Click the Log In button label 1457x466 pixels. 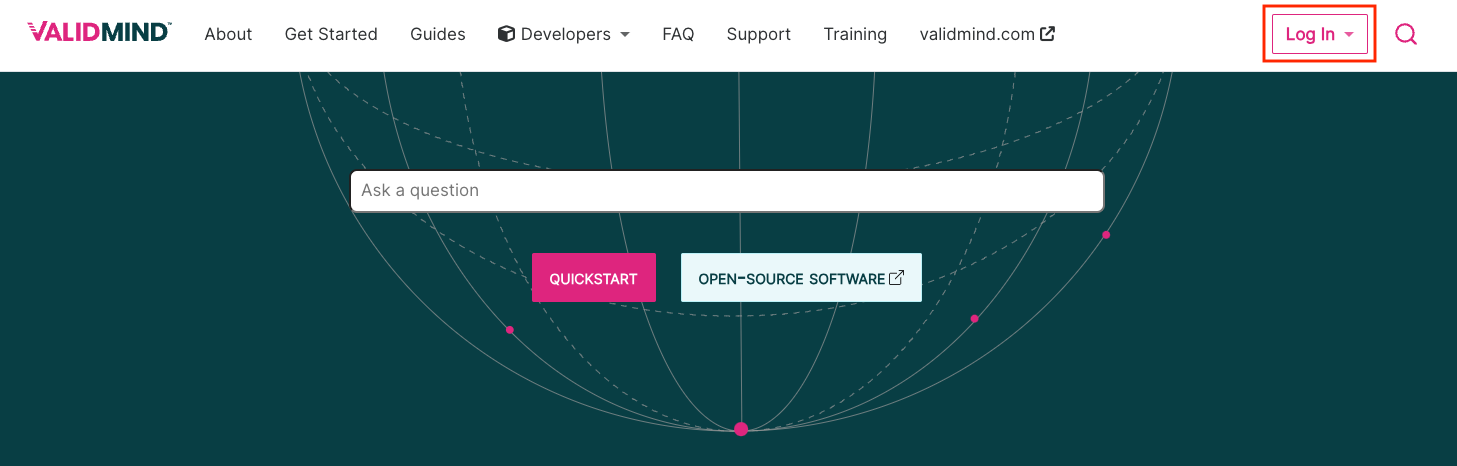click(1309, 34)
